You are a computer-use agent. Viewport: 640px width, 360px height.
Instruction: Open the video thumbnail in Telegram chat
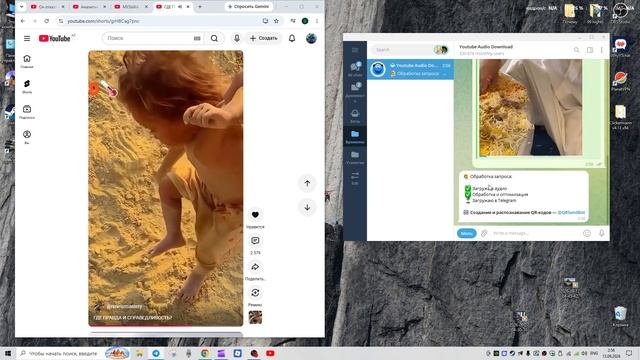pyautogui.click(x=531, y=107)
